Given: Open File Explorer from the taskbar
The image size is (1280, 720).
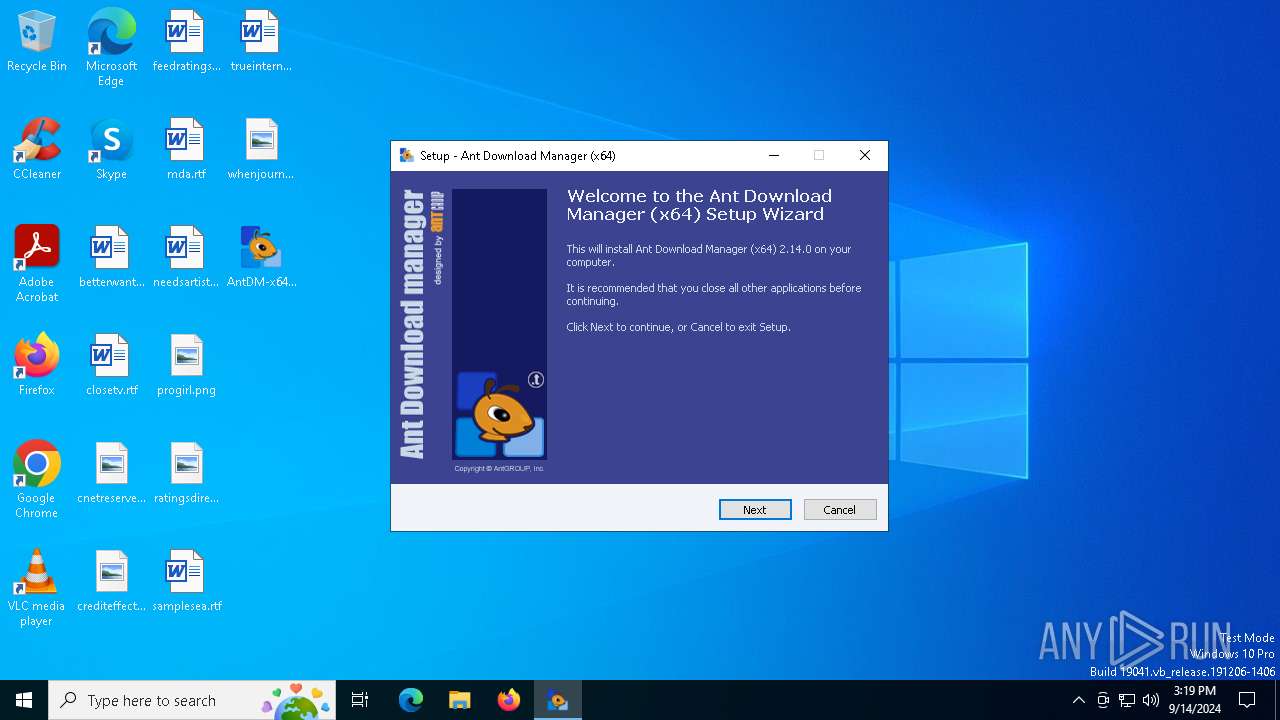Looking at the screenshot, I should (x=459, y=700).
